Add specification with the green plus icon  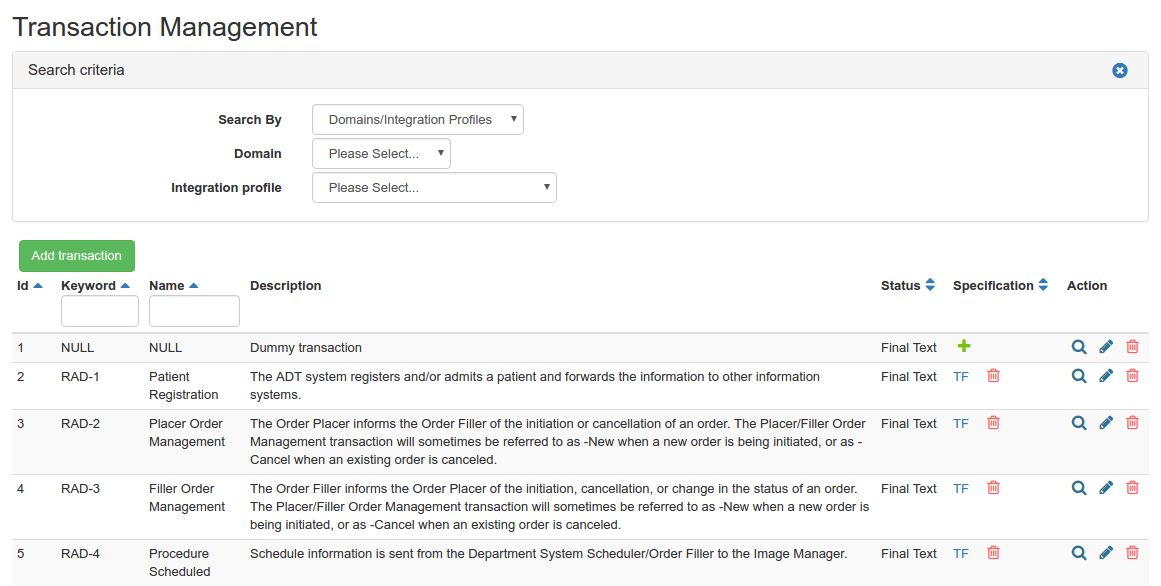tap(964, 346)
